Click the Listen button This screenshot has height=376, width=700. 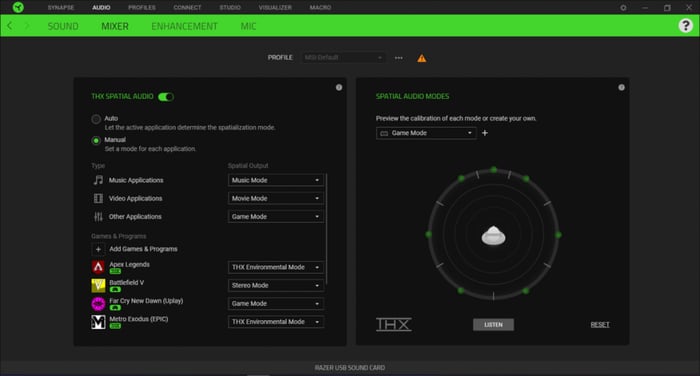[x=493, y=325]
